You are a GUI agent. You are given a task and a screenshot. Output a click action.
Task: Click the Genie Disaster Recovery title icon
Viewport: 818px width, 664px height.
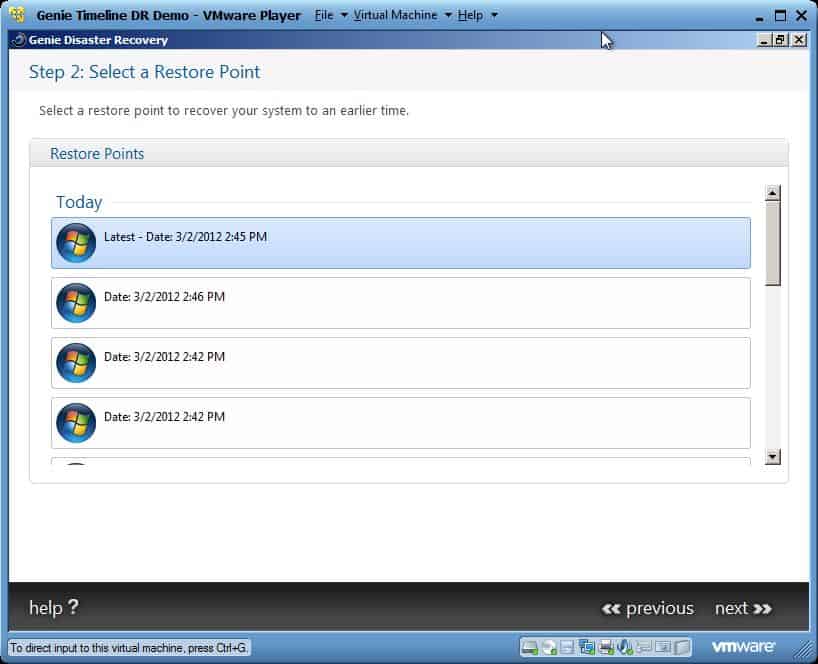(19, 40)
